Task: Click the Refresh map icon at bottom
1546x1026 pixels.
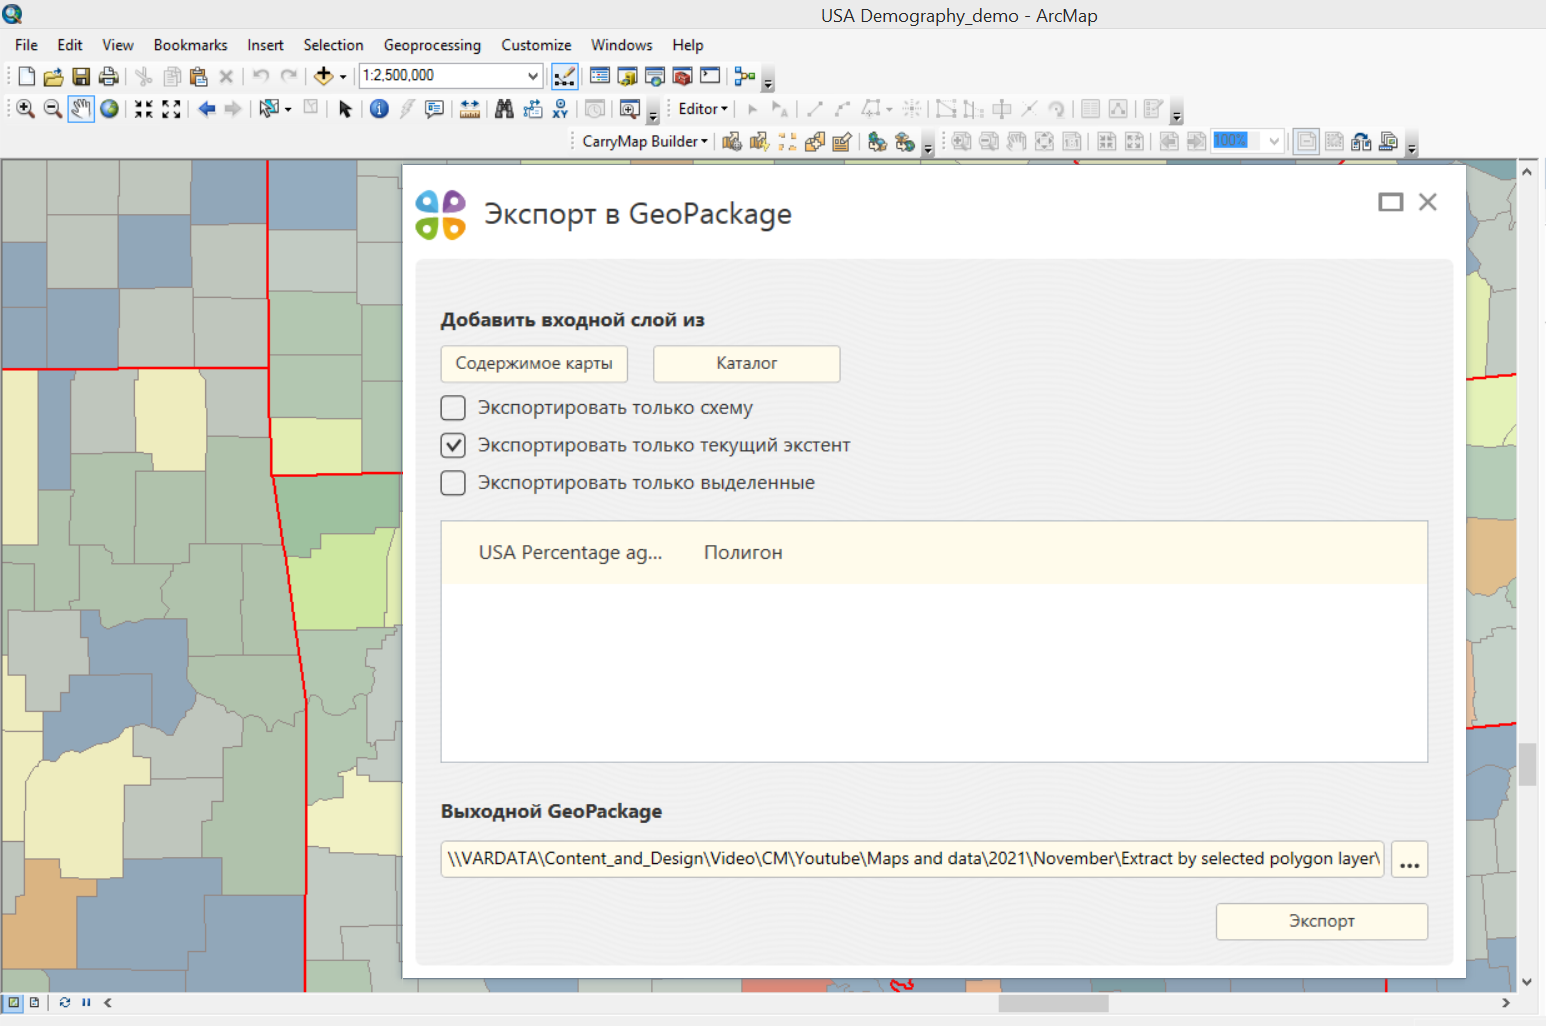Action: (65, 1002)
